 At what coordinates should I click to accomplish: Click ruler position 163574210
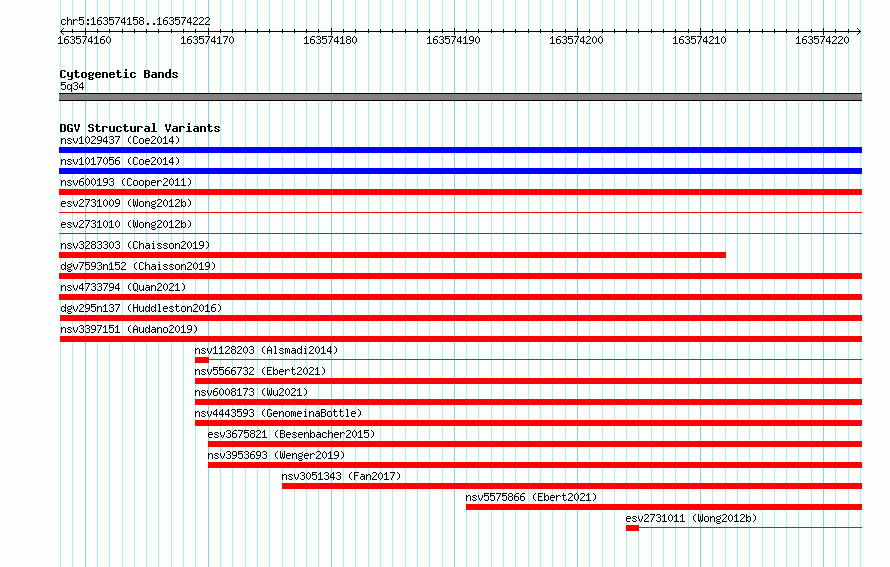pyautogui.click(x=699, y=40)
